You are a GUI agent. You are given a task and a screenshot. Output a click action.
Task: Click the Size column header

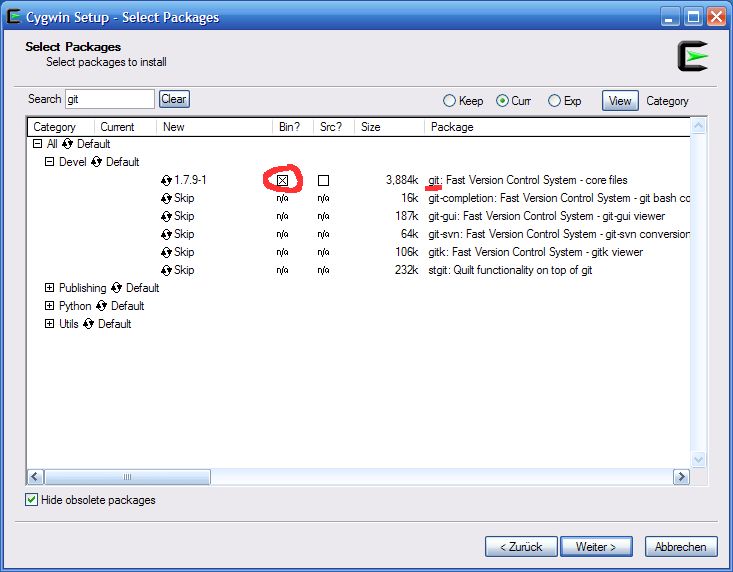point(389,127)
